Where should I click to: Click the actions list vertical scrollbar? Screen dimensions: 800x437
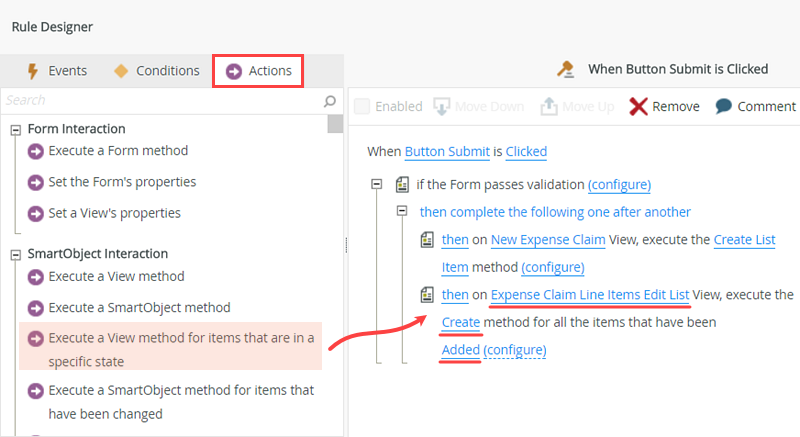[335, 260]
